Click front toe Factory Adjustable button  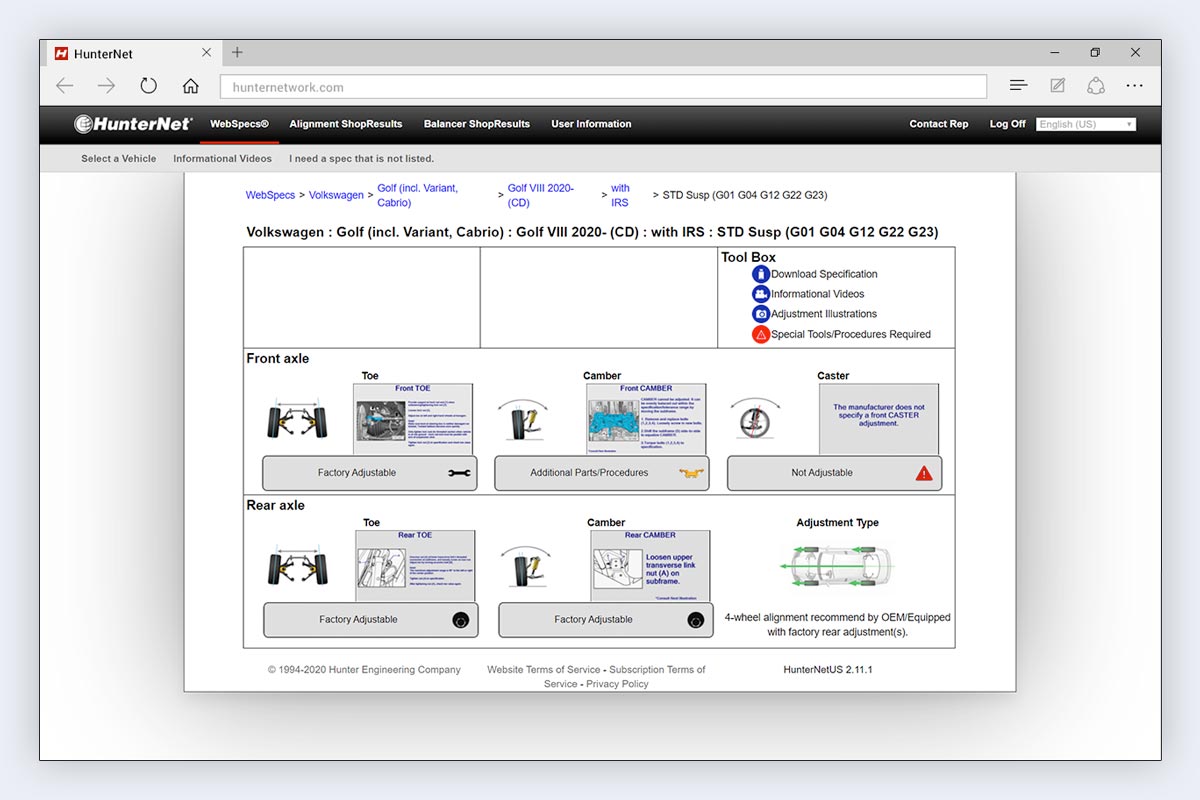(x=370, y=473)
